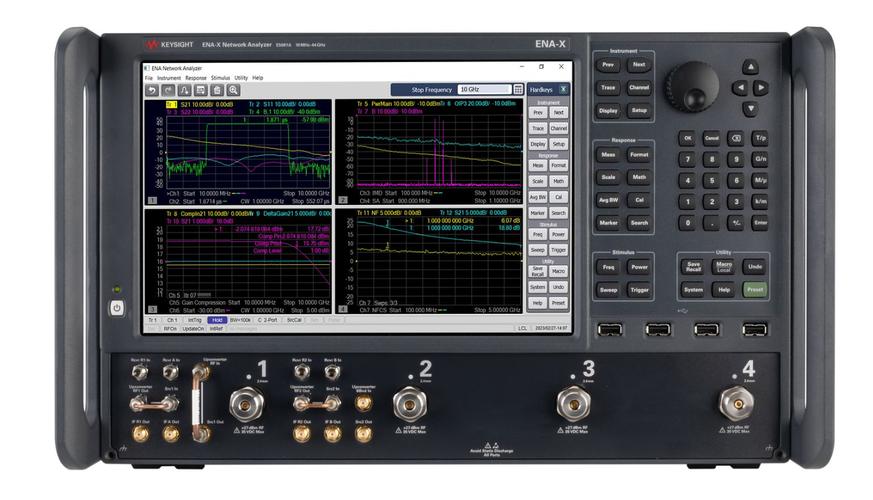Screen dimensions: 873x500
Task: Open the Response menu
Action: [195, 78]
